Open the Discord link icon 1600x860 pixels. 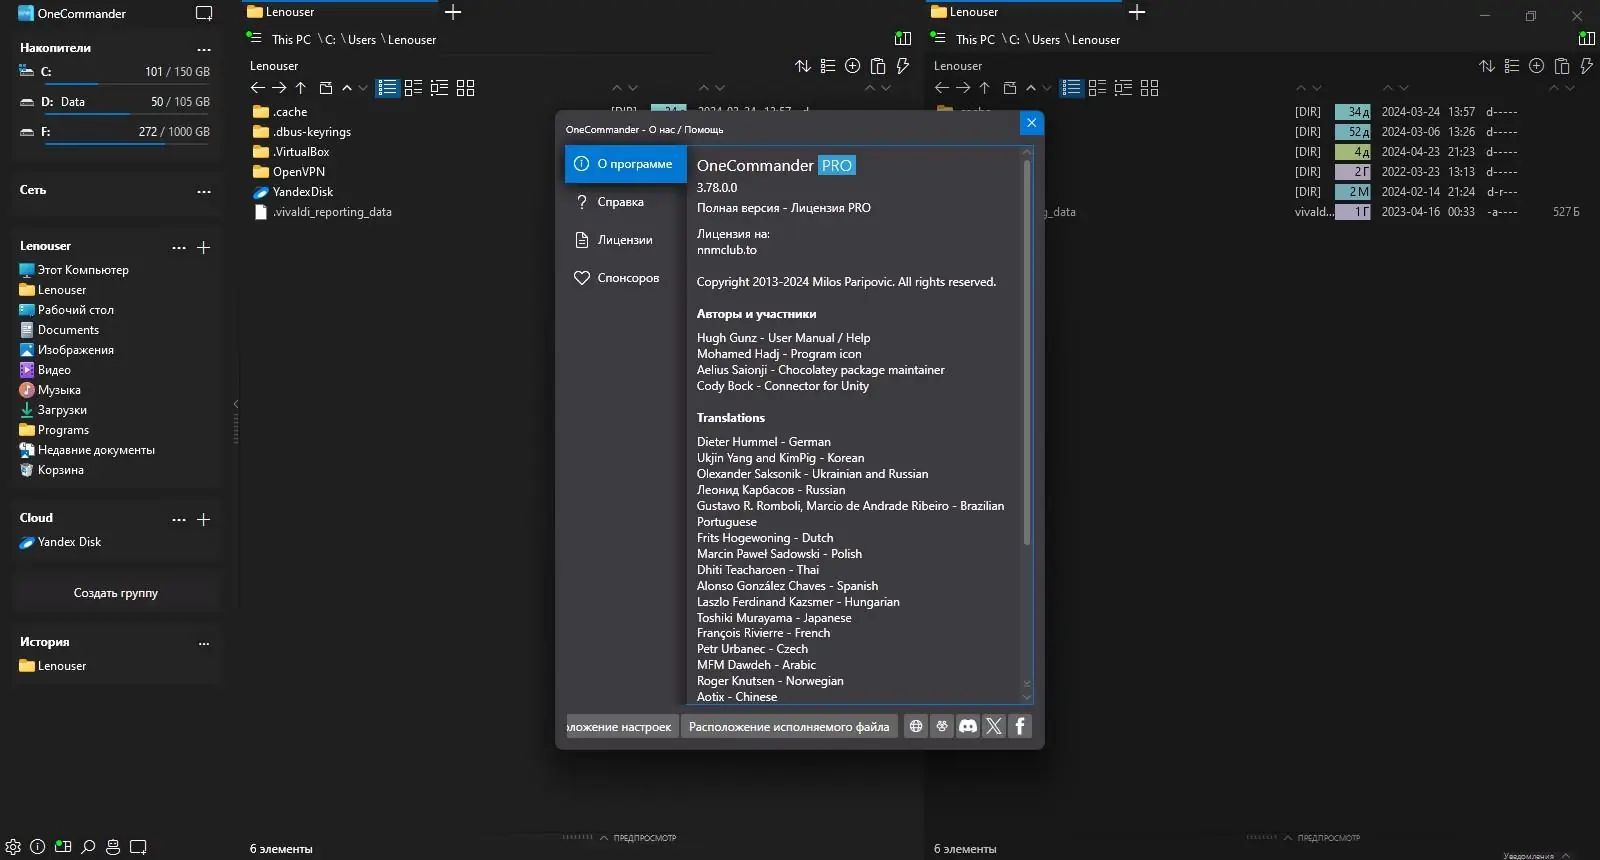(968, 726)
